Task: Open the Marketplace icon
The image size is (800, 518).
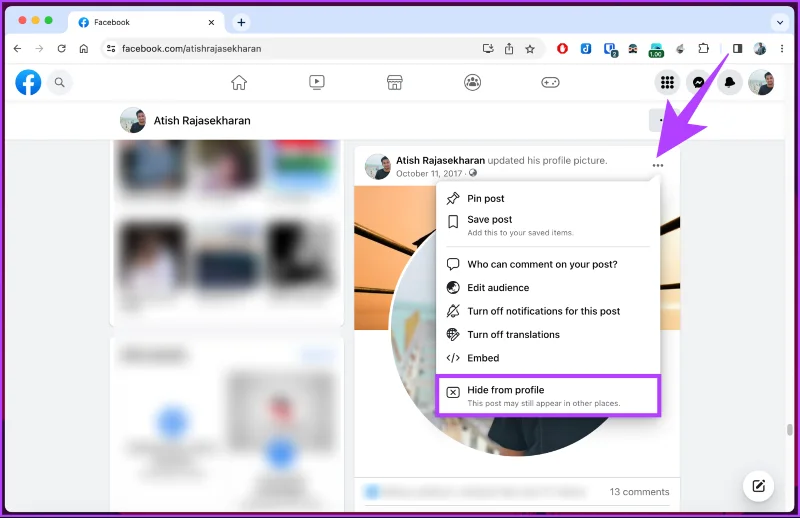Action: 394,82
